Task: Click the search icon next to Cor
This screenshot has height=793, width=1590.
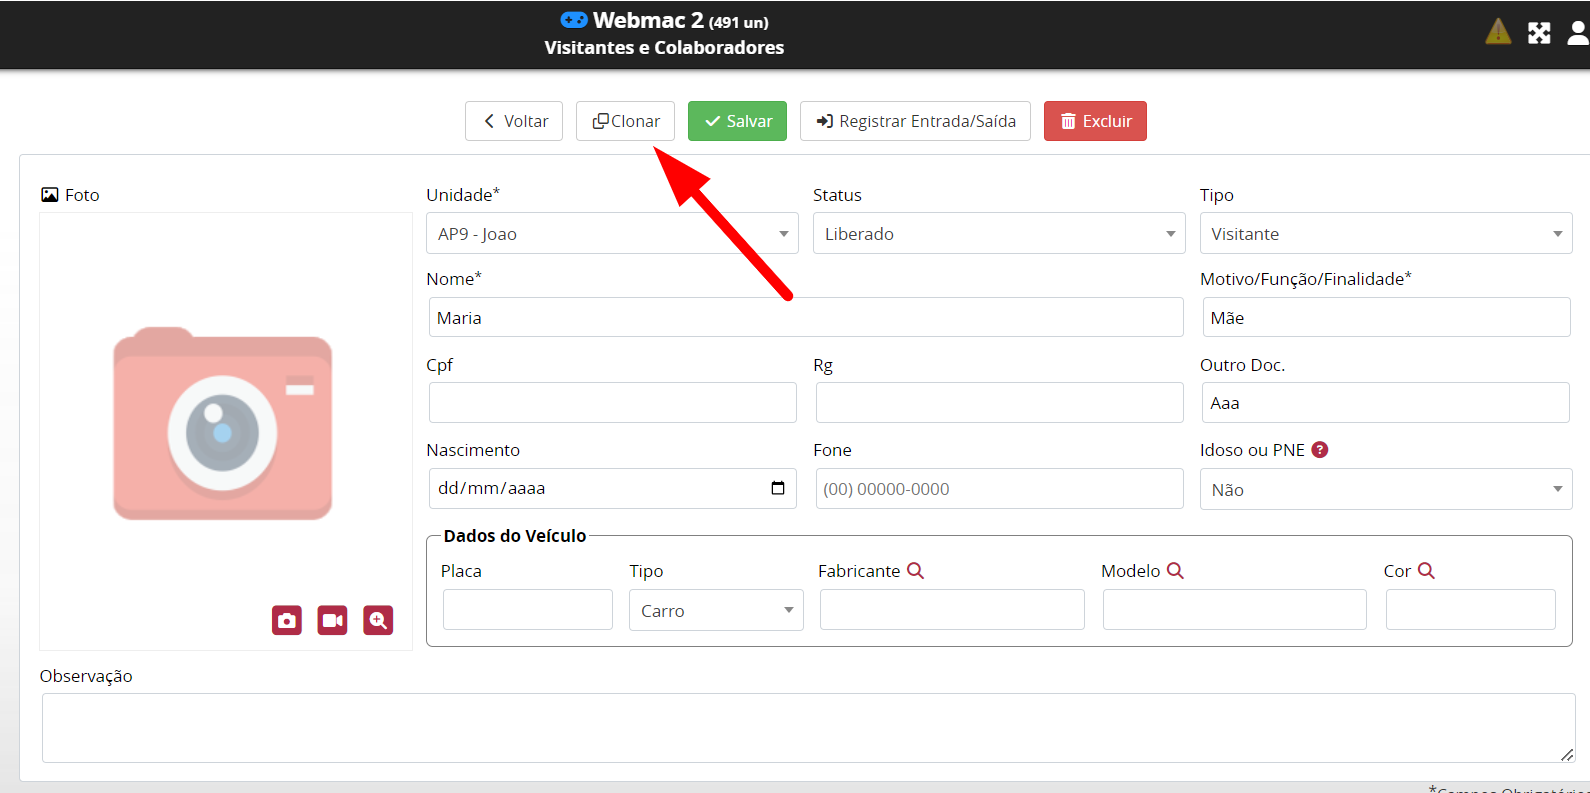Action: pos(1426,571)
